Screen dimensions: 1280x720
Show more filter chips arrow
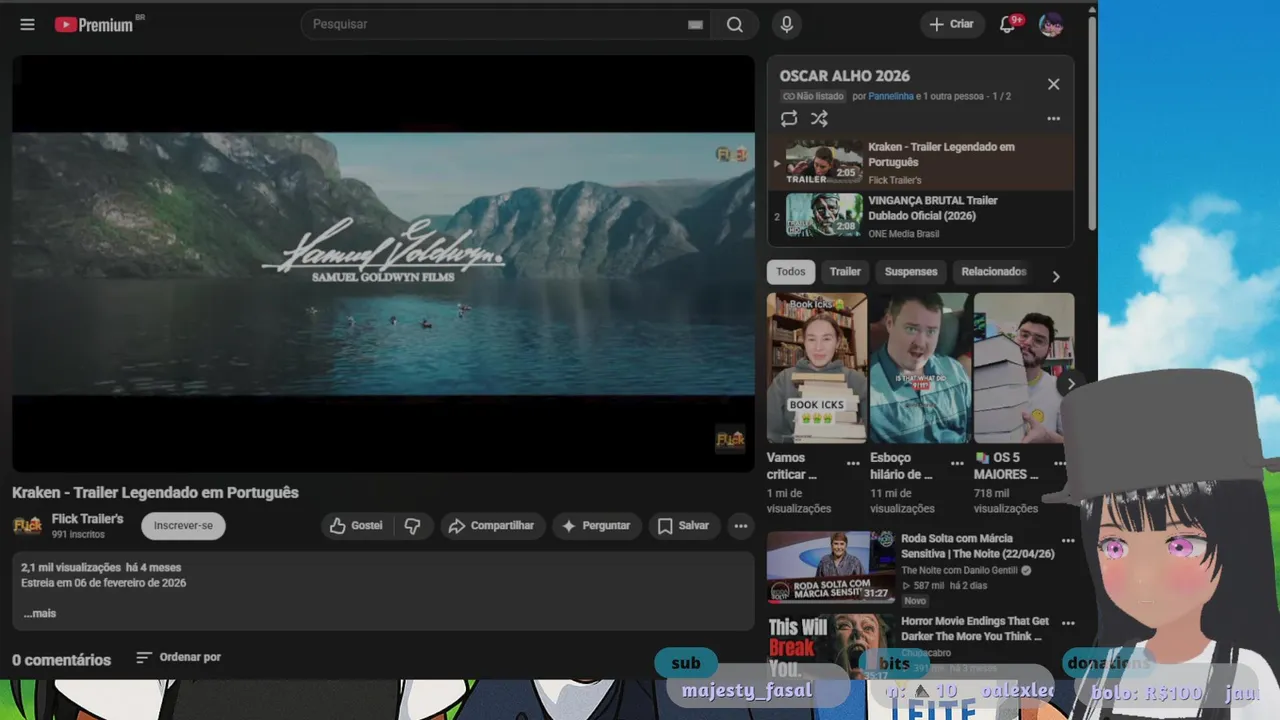(x=1055, y=276)
